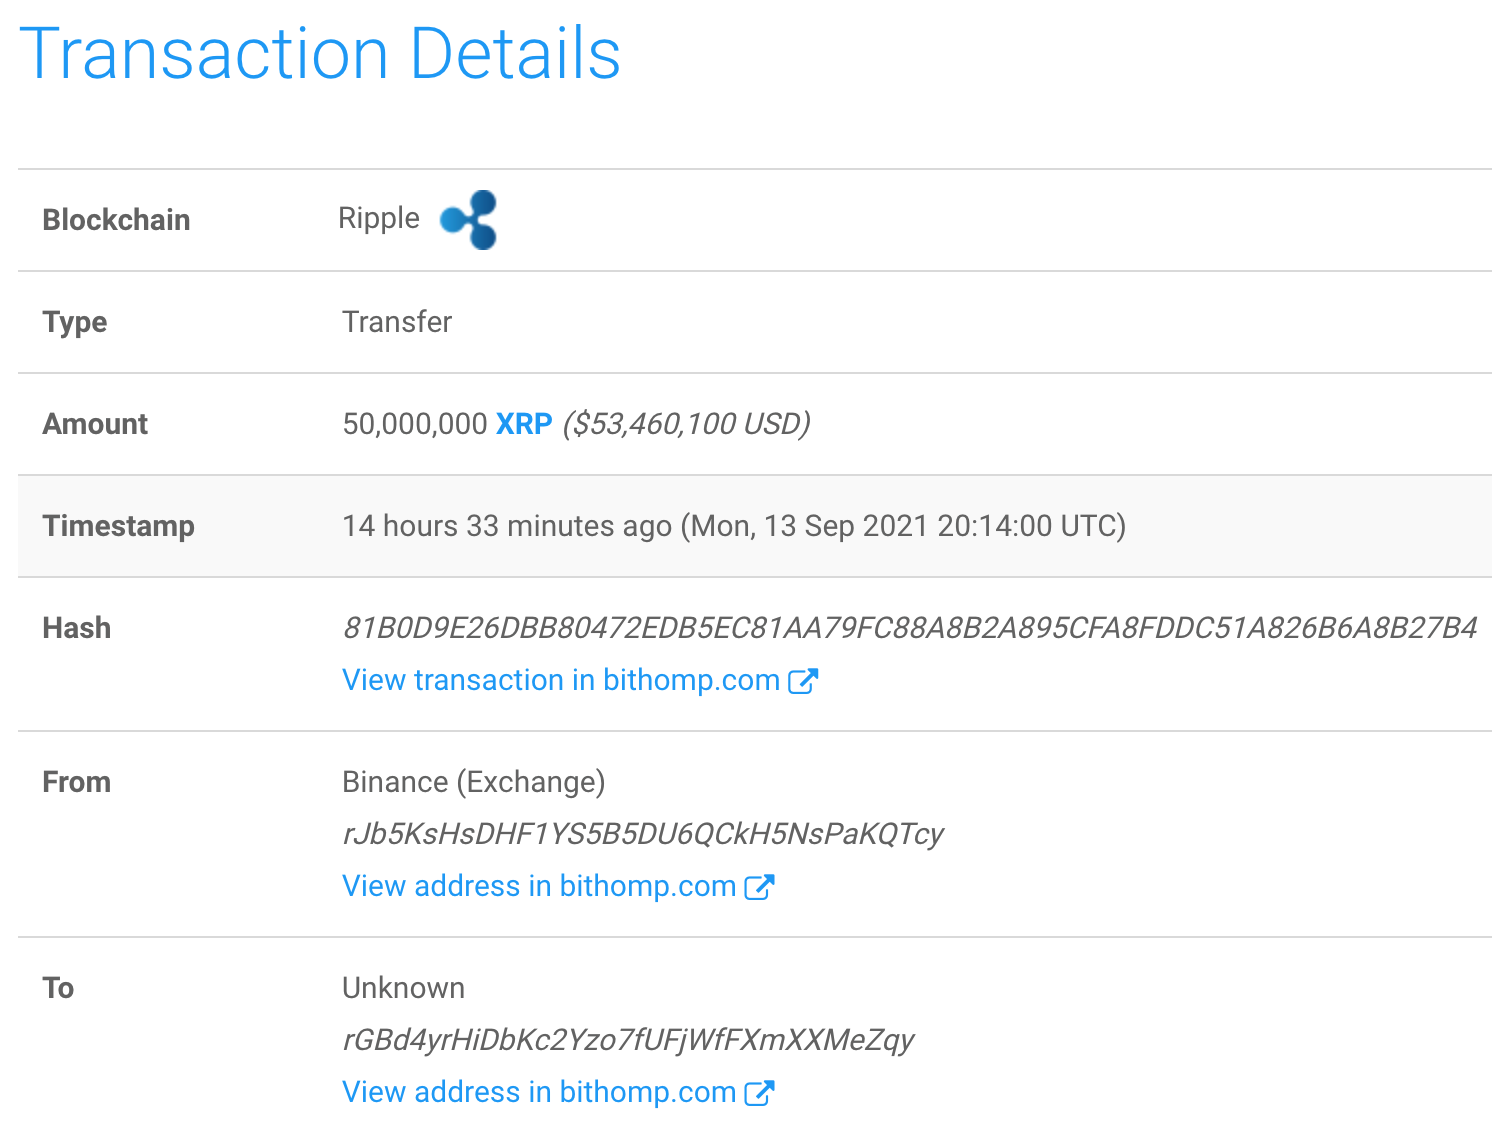The image size is (1492, 1140).
Task: Click the Binance (Exchange) sender name
Action: click(474, 782)
